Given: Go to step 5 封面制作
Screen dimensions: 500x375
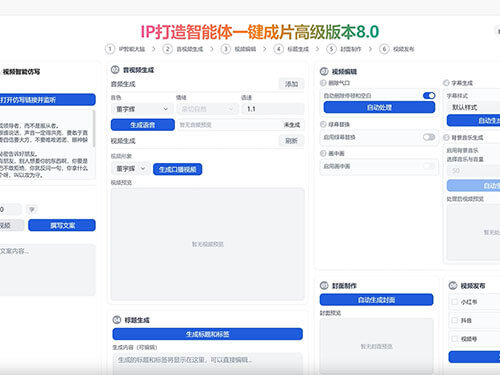Looking at the screenshot, I should pyautogui.click(x=344, y=49).
